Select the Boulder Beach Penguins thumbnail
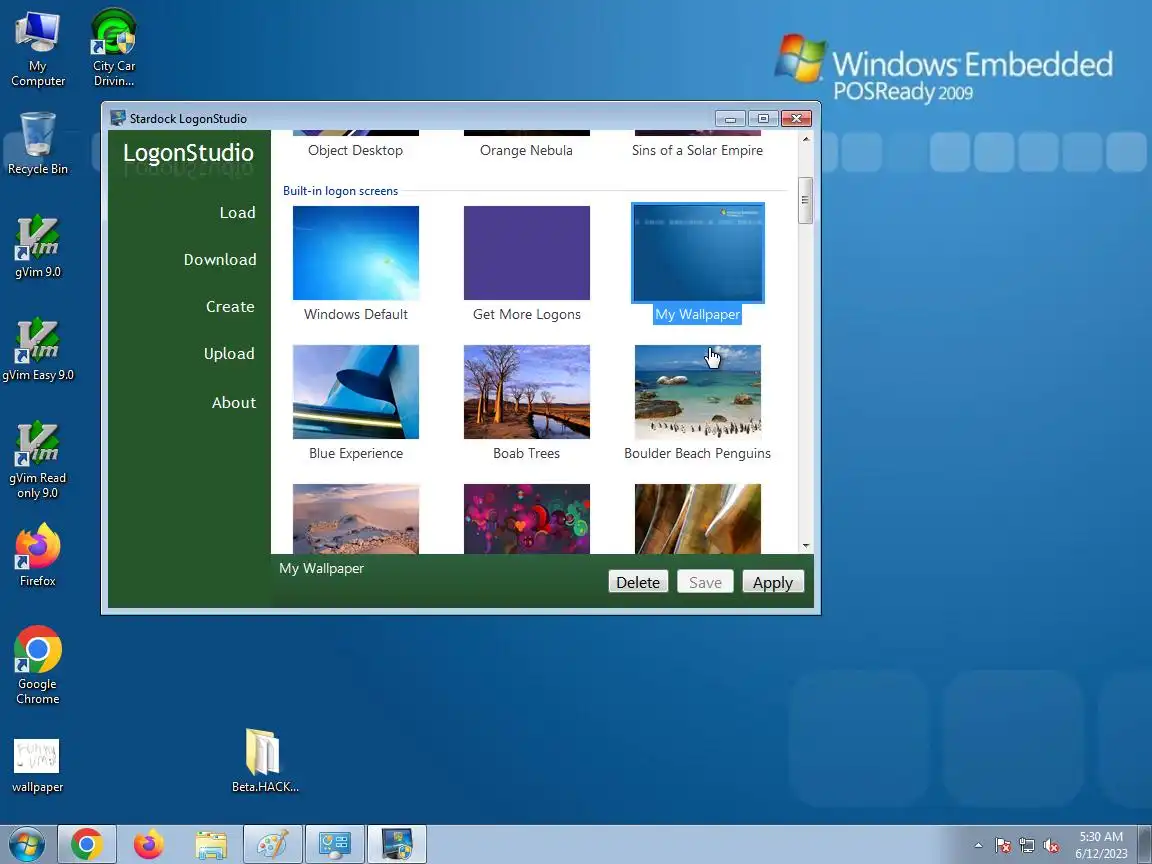1152x864 pixels. tap(698, 392)
